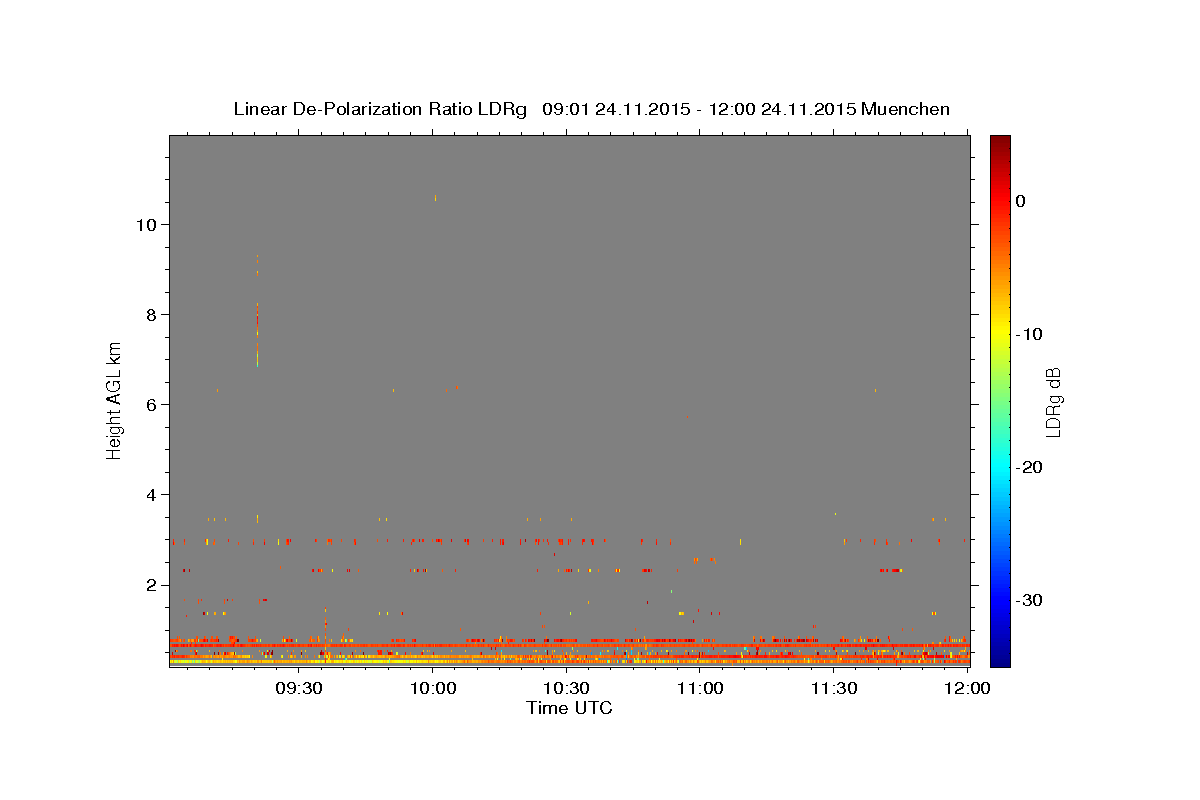The image size is (1200, 800).
Task: Click the 11:30 time tick label
Action: tap(834, 688)
